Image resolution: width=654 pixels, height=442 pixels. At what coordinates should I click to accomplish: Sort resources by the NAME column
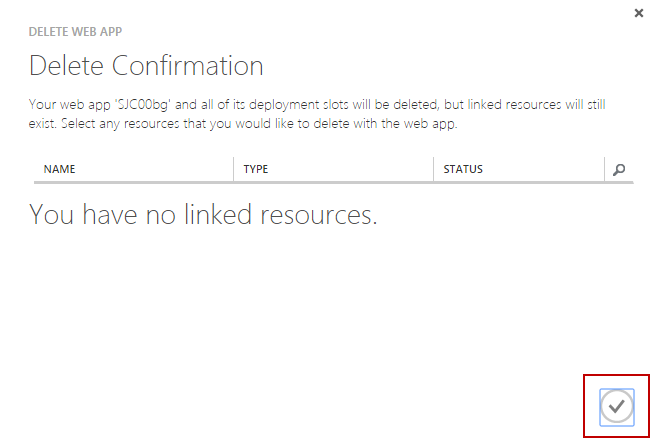(x=60, y=170)
